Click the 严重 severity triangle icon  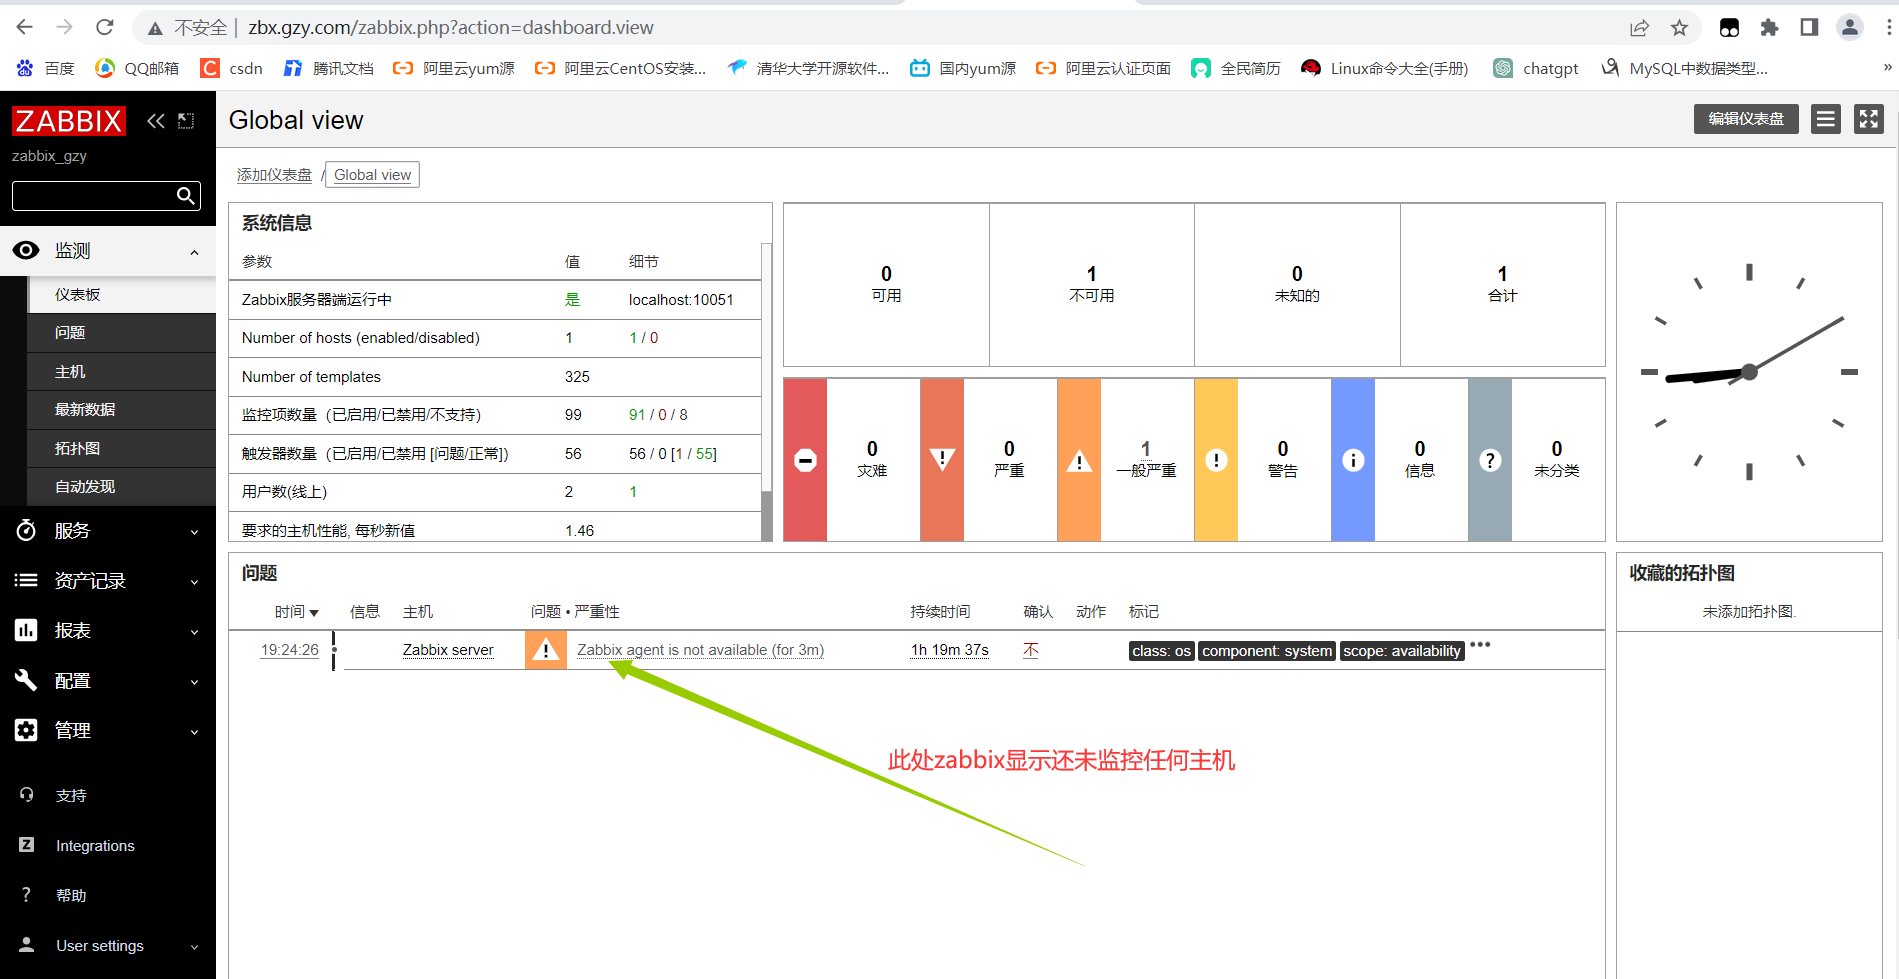pos(942,460)
